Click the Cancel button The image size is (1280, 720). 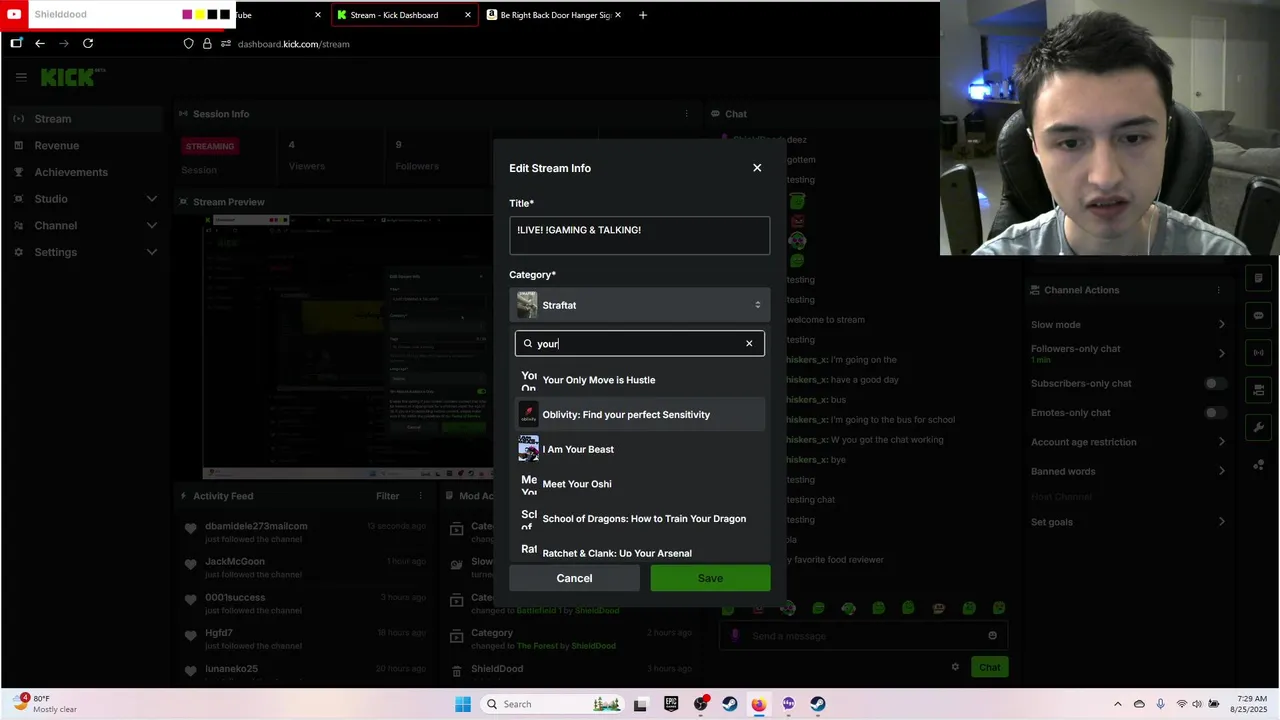574,578
